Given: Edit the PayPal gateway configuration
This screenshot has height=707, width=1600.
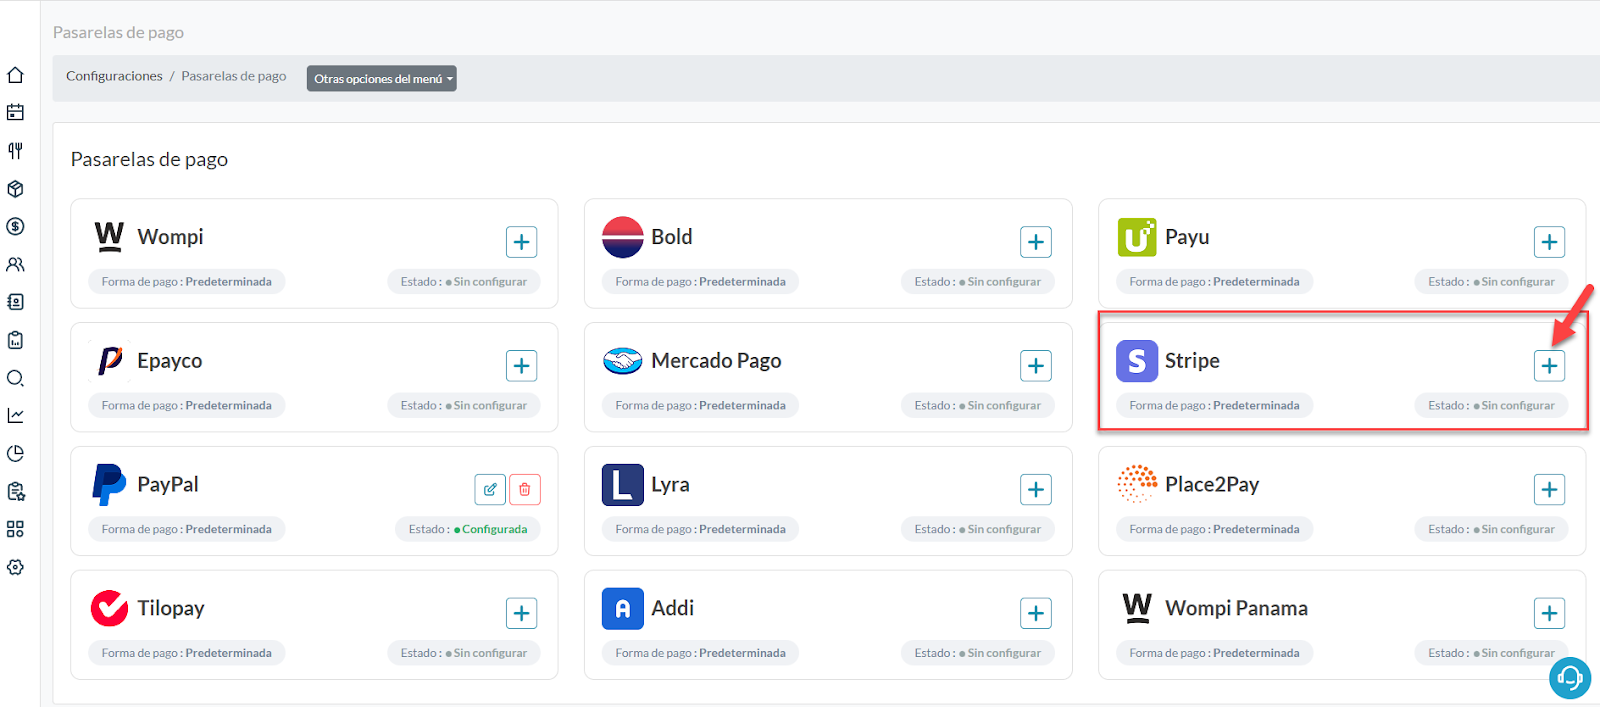Looking at the screenshot, I should click(x=490, y=489).
